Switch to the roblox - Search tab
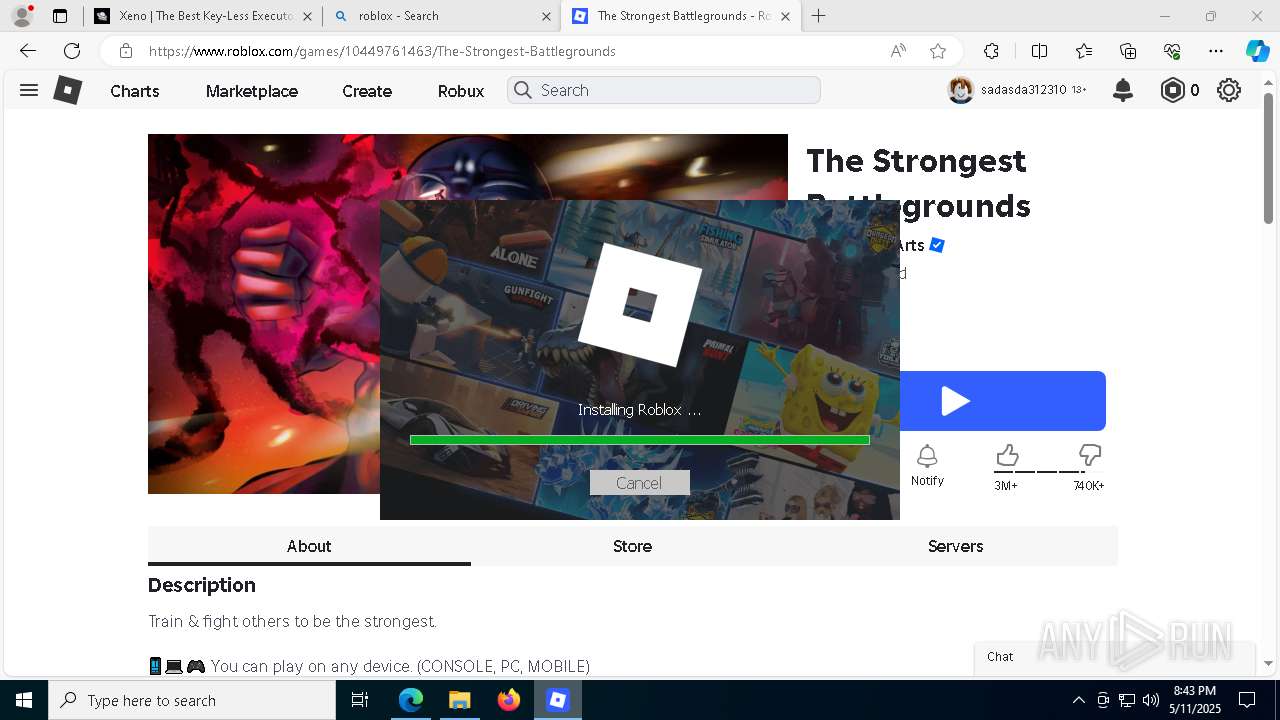Viewport: 1280px width, 720px height. [443, 16]
